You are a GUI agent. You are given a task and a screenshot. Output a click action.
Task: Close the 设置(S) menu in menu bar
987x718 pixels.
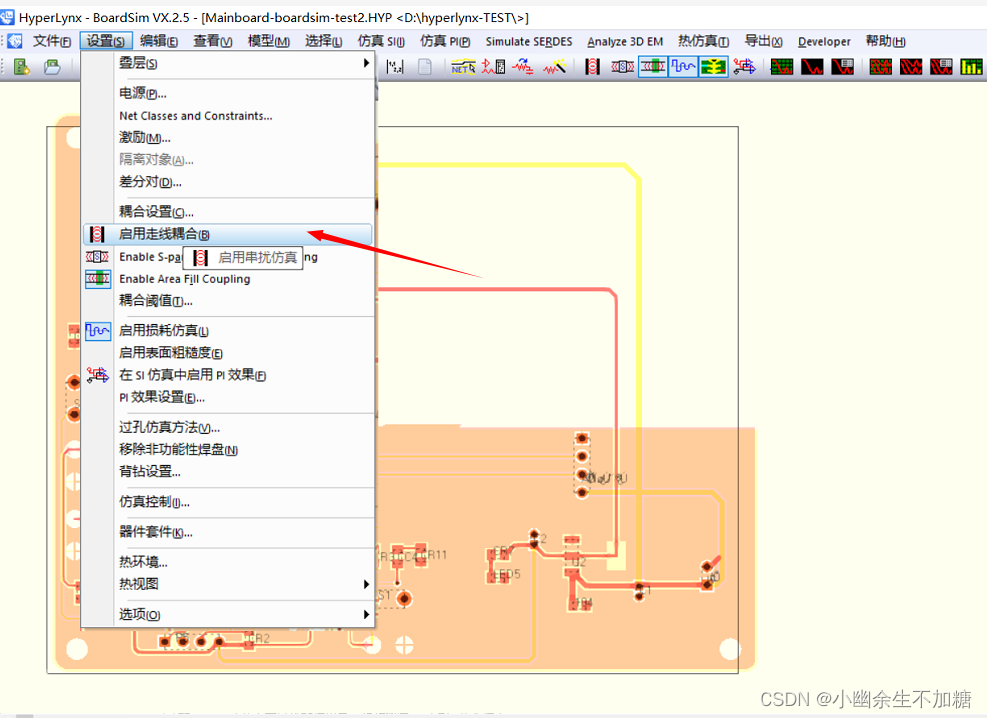pos(106,42)
